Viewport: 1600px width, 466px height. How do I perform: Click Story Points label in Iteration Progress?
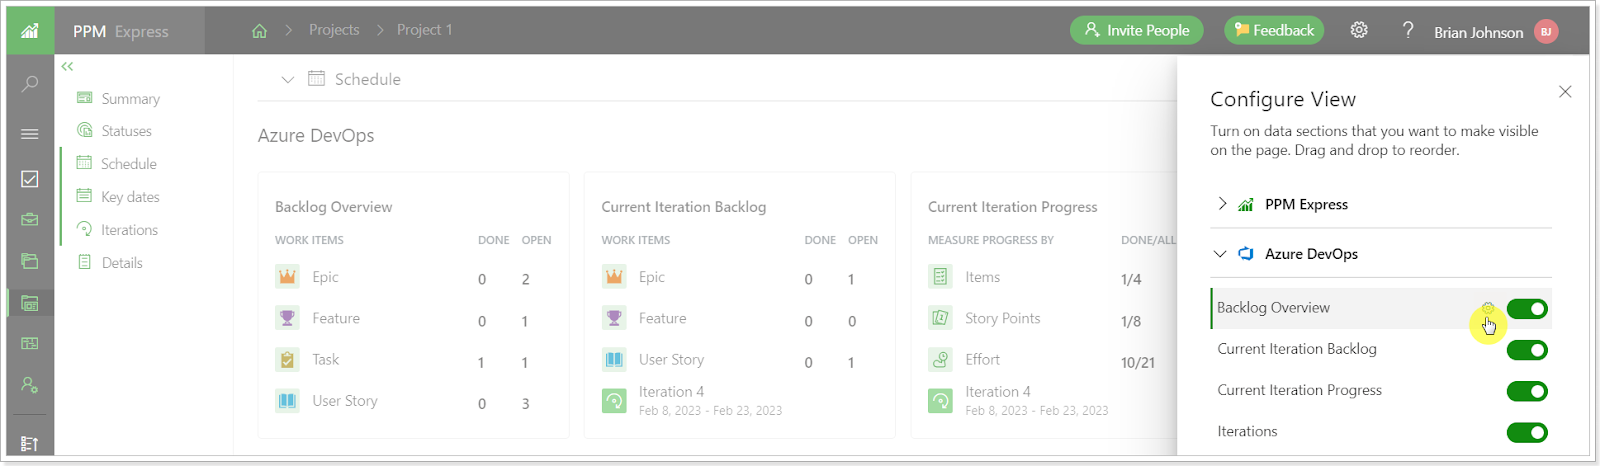tap(1002, 318)
